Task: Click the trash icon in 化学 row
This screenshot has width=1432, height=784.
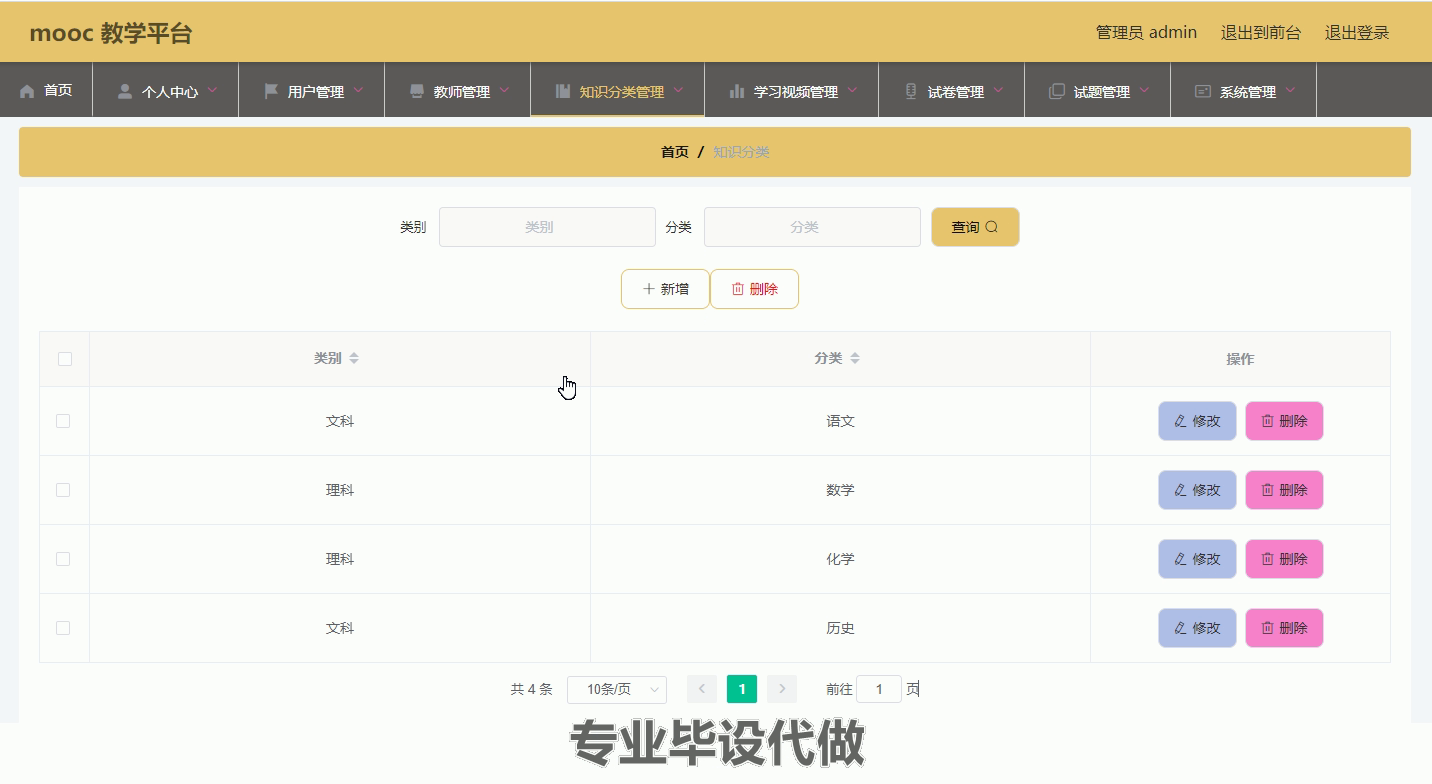Action: pyautogui.click(x=1267, y=559)
